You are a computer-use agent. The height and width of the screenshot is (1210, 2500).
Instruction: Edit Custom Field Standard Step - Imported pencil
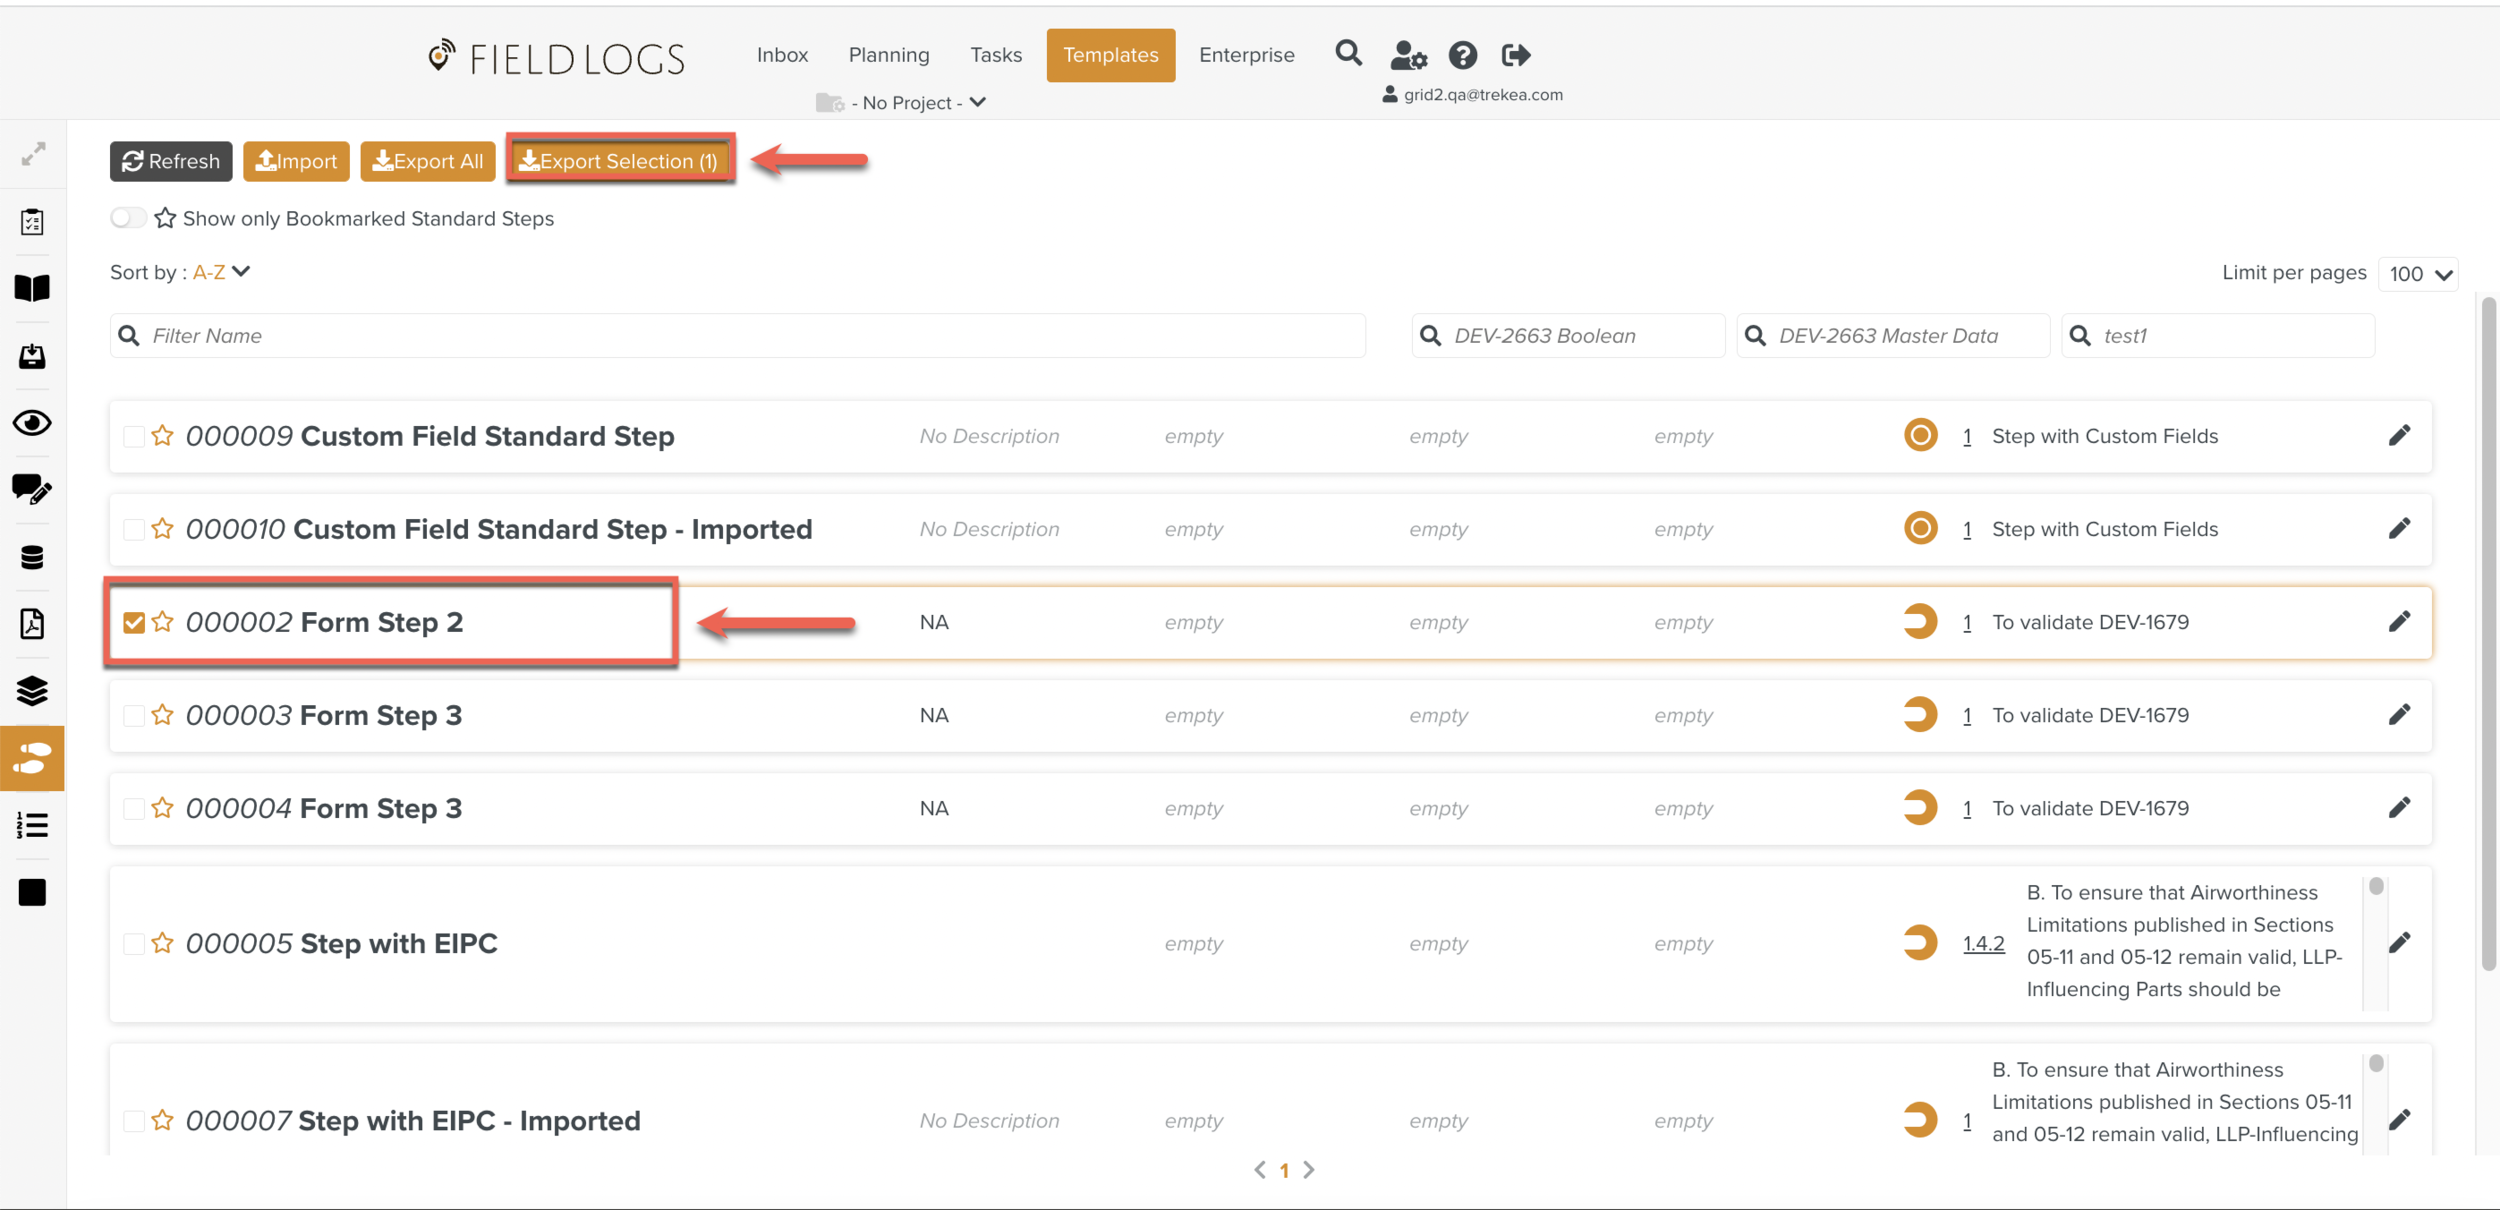pos(2399,528)
